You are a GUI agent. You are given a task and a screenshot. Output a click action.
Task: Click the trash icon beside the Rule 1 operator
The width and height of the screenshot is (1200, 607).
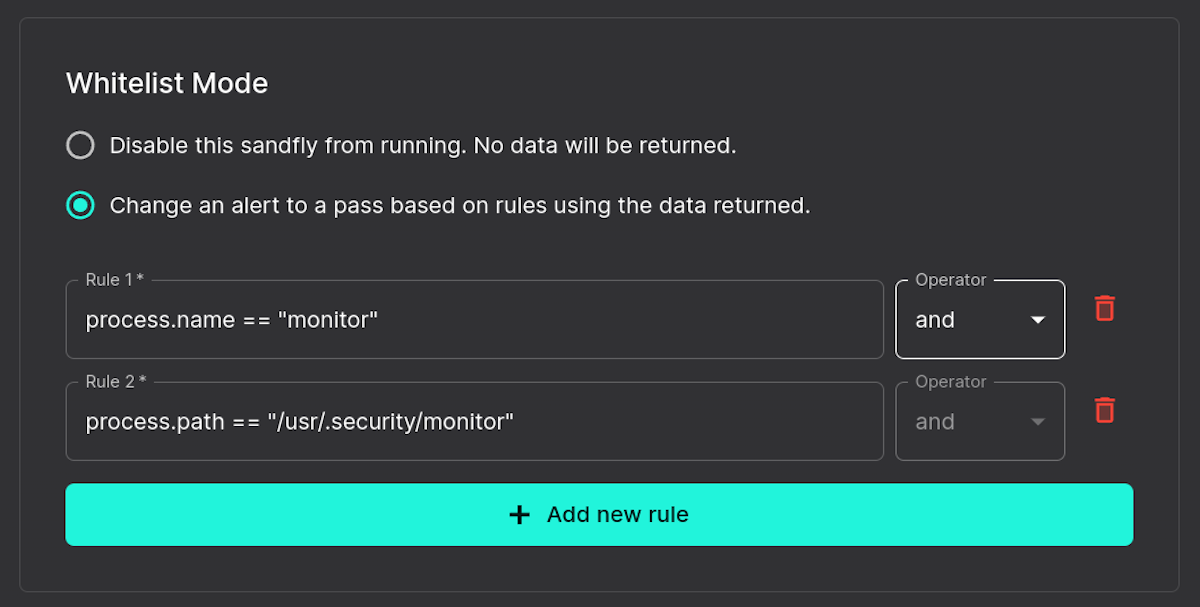coord(1104,308)
